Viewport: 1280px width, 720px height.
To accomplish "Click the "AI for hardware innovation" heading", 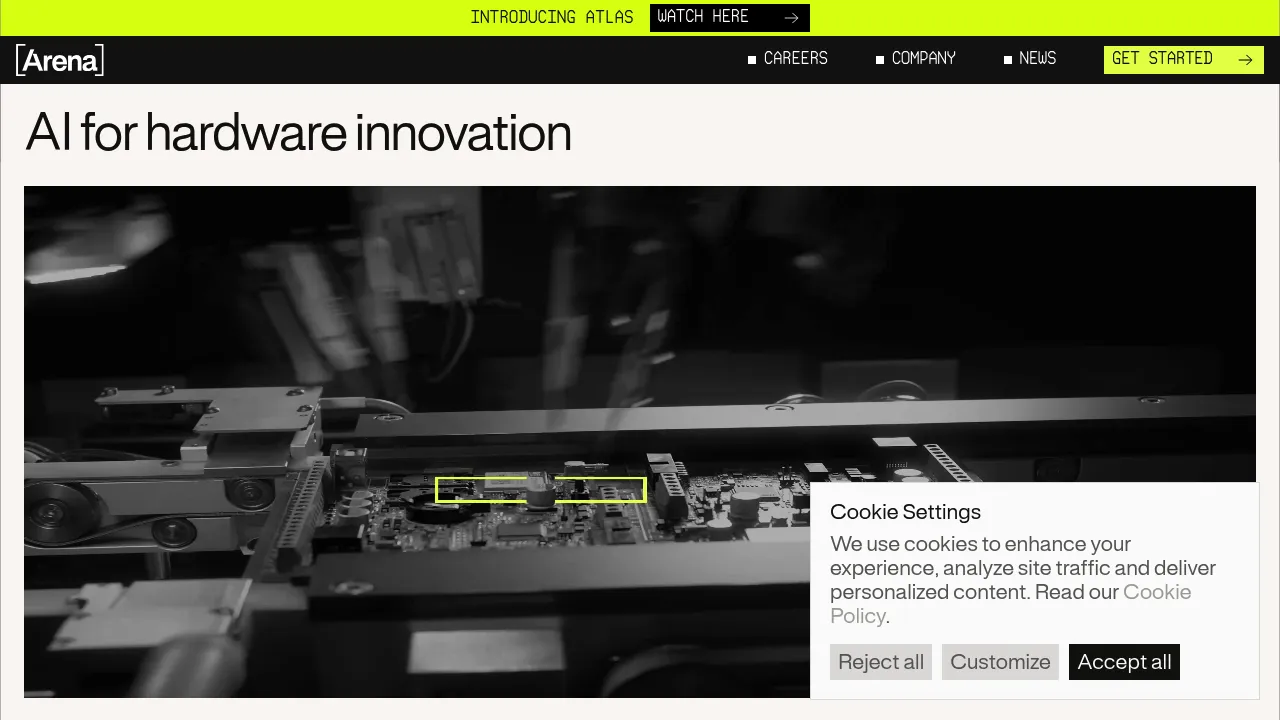I will click(x=299, y=132).
